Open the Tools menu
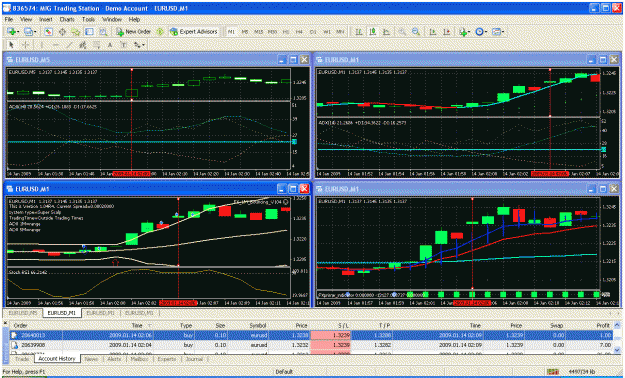Image resolution: width=625 pixels, height=378 pixels. 88,19
